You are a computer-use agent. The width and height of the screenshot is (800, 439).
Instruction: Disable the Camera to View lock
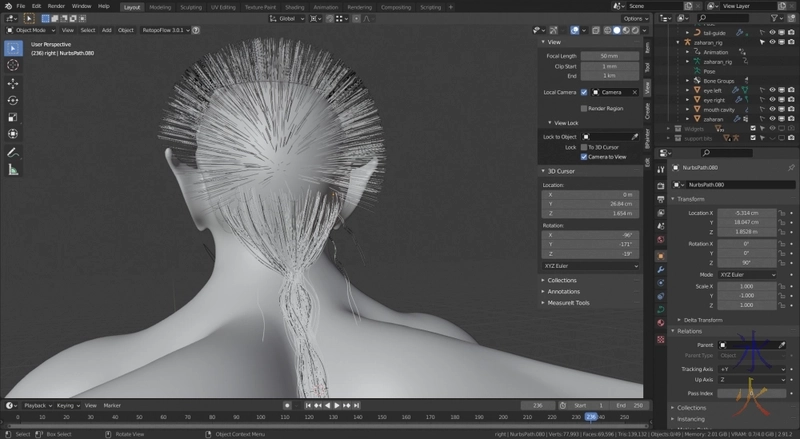(x=584, y=157)
